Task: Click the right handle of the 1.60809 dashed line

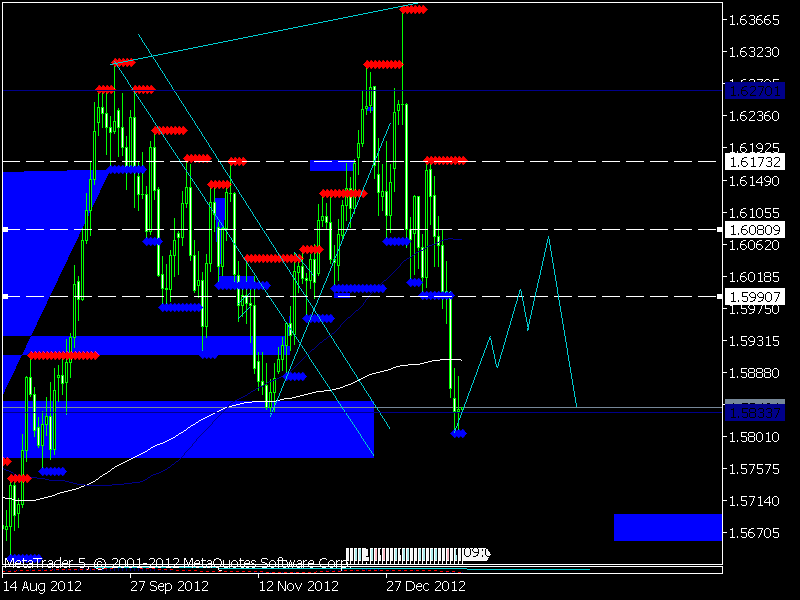Action: (719, 230)
